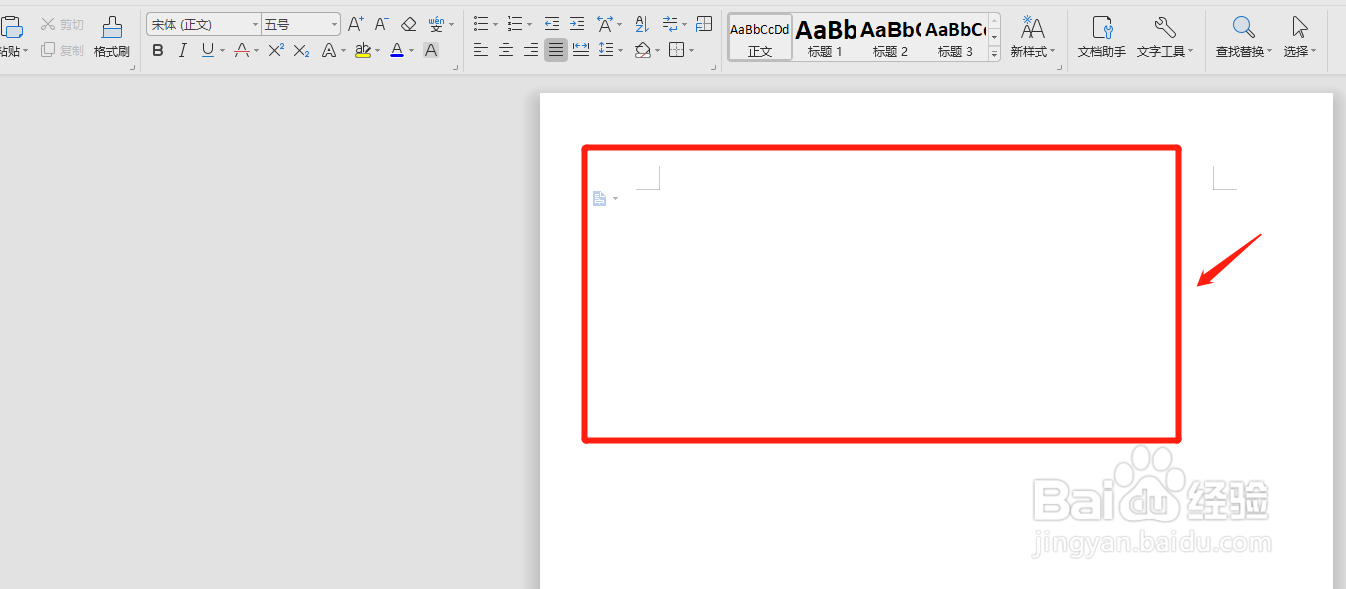This screenshot has width=1346, height=589.
Task: Open the font color dropdown arrow
Action: tap(412, 51)
